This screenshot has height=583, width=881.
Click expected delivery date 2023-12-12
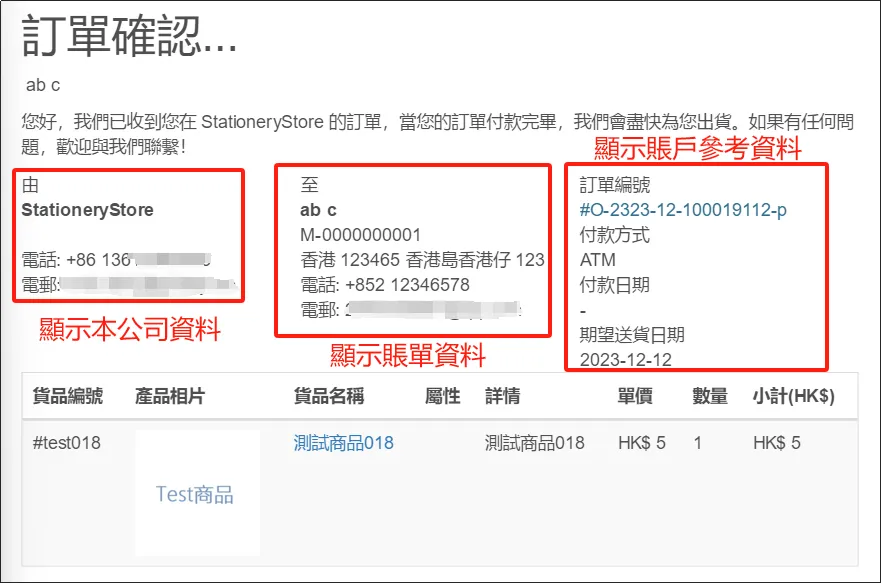(x=625, y=359)
